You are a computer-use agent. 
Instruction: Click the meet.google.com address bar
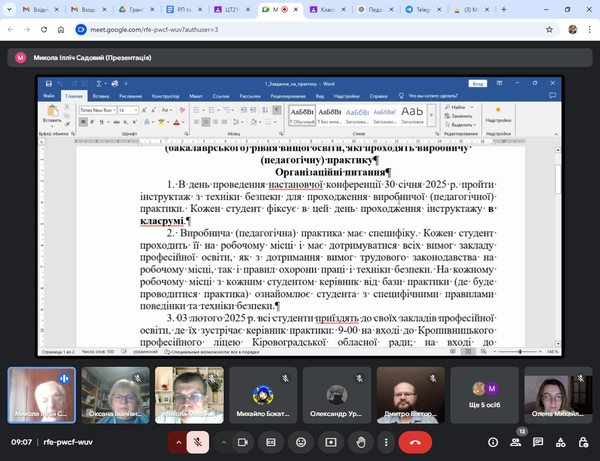pyautogui.click(x=250, y=29)
